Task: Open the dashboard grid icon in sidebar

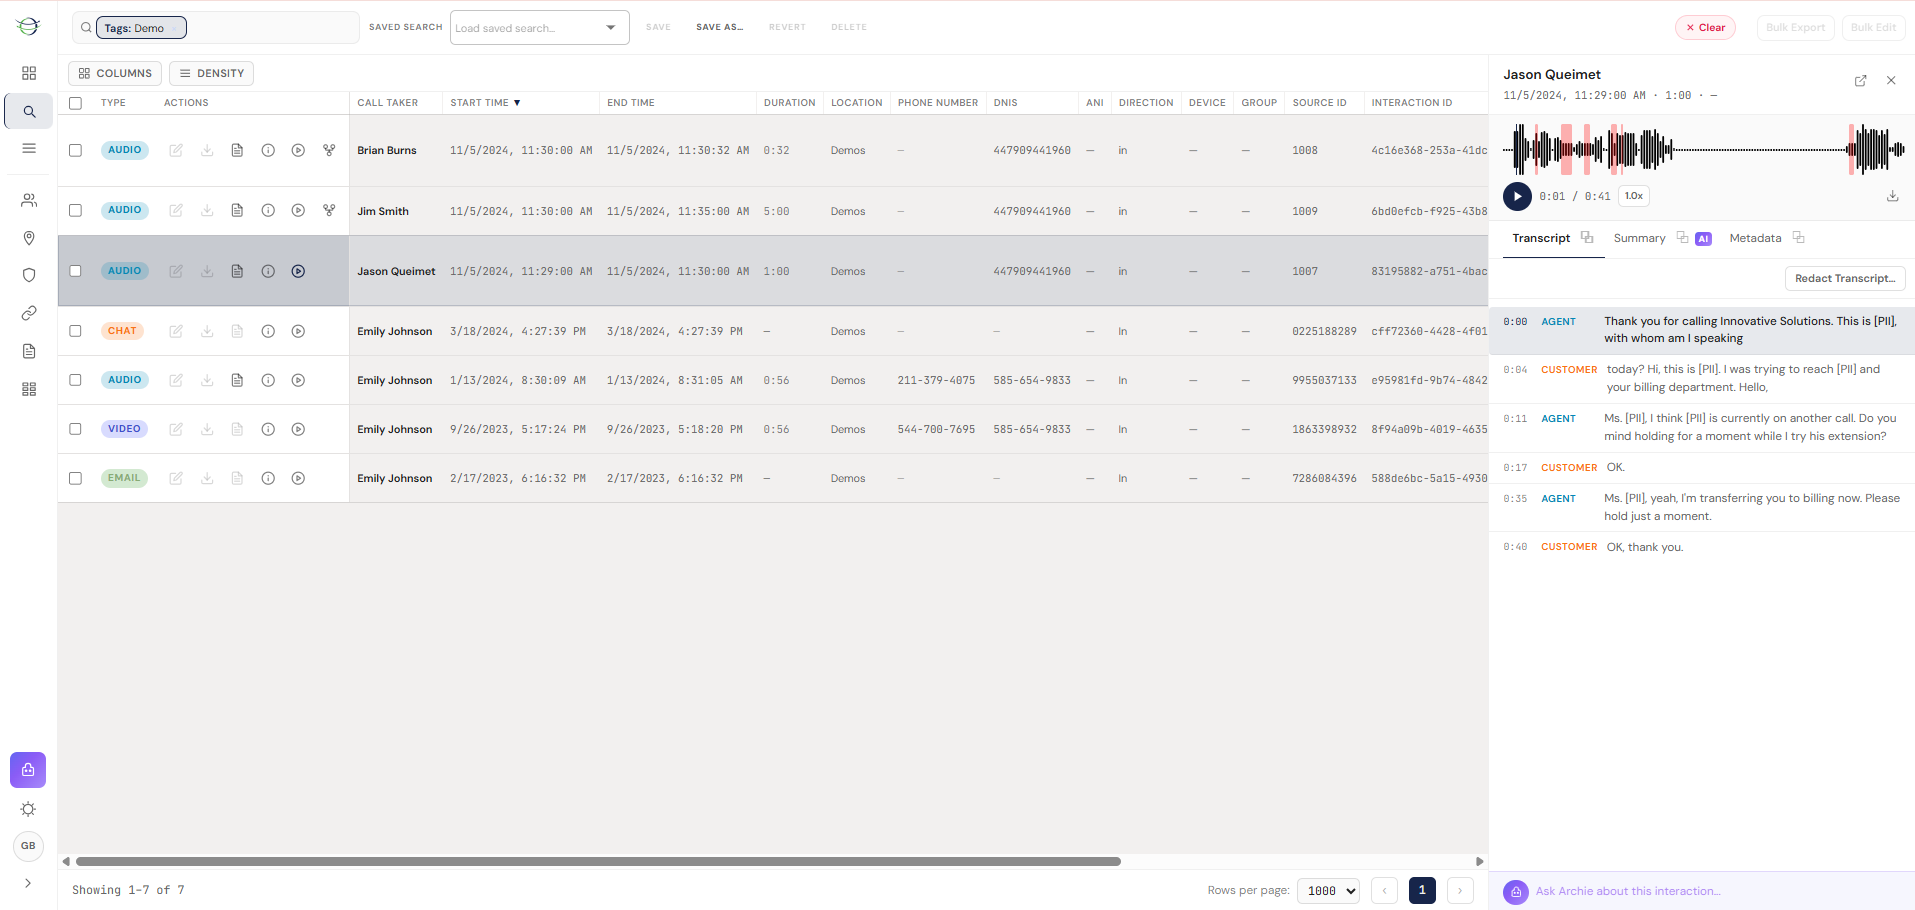Action: point(29,73)
